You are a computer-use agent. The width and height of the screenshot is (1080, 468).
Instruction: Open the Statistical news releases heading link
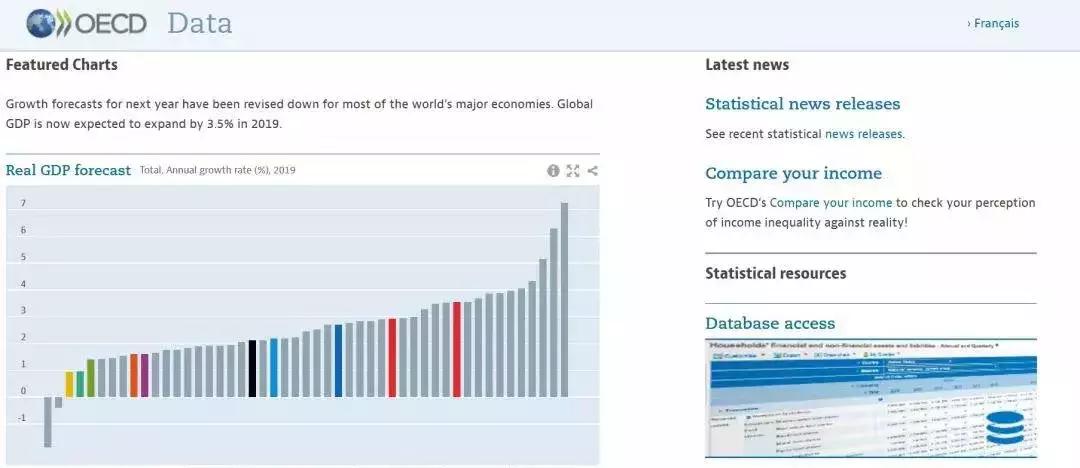(802, 104)
